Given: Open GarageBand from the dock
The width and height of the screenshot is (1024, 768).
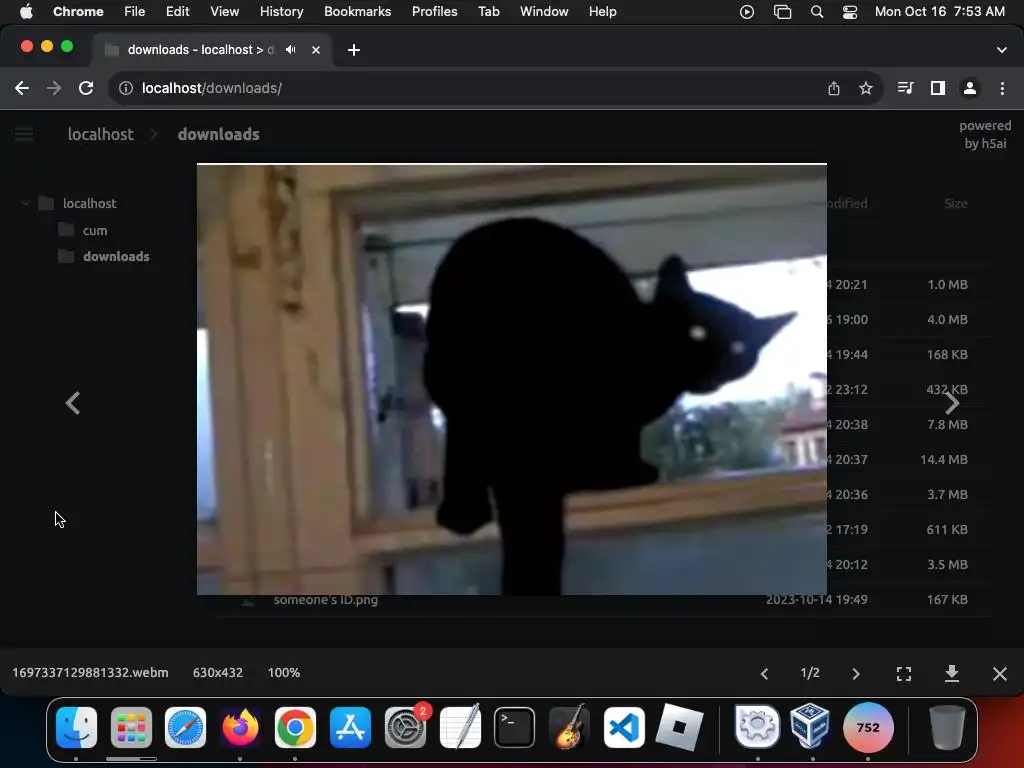Looking at the screenshot, I should coord(569,727).
